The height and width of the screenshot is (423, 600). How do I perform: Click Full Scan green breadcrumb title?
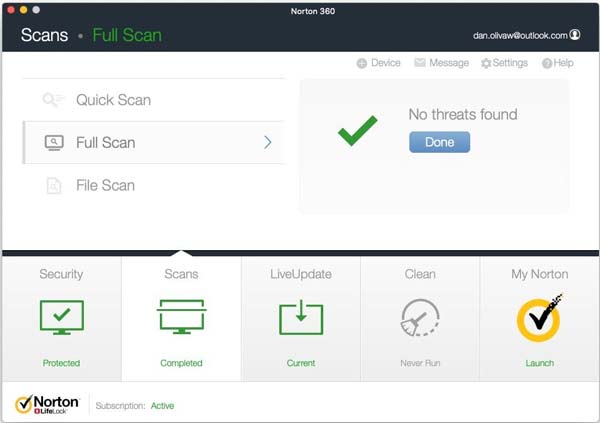coord(127,35)
